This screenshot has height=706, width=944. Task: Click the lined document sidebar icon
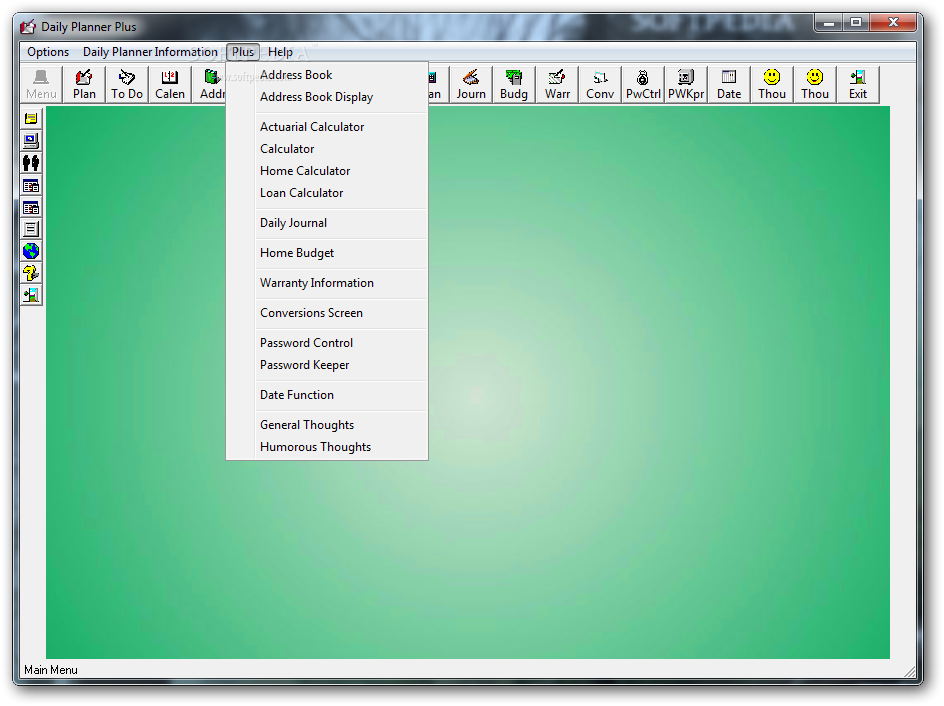pyautogui.click(x=31, y=229)
